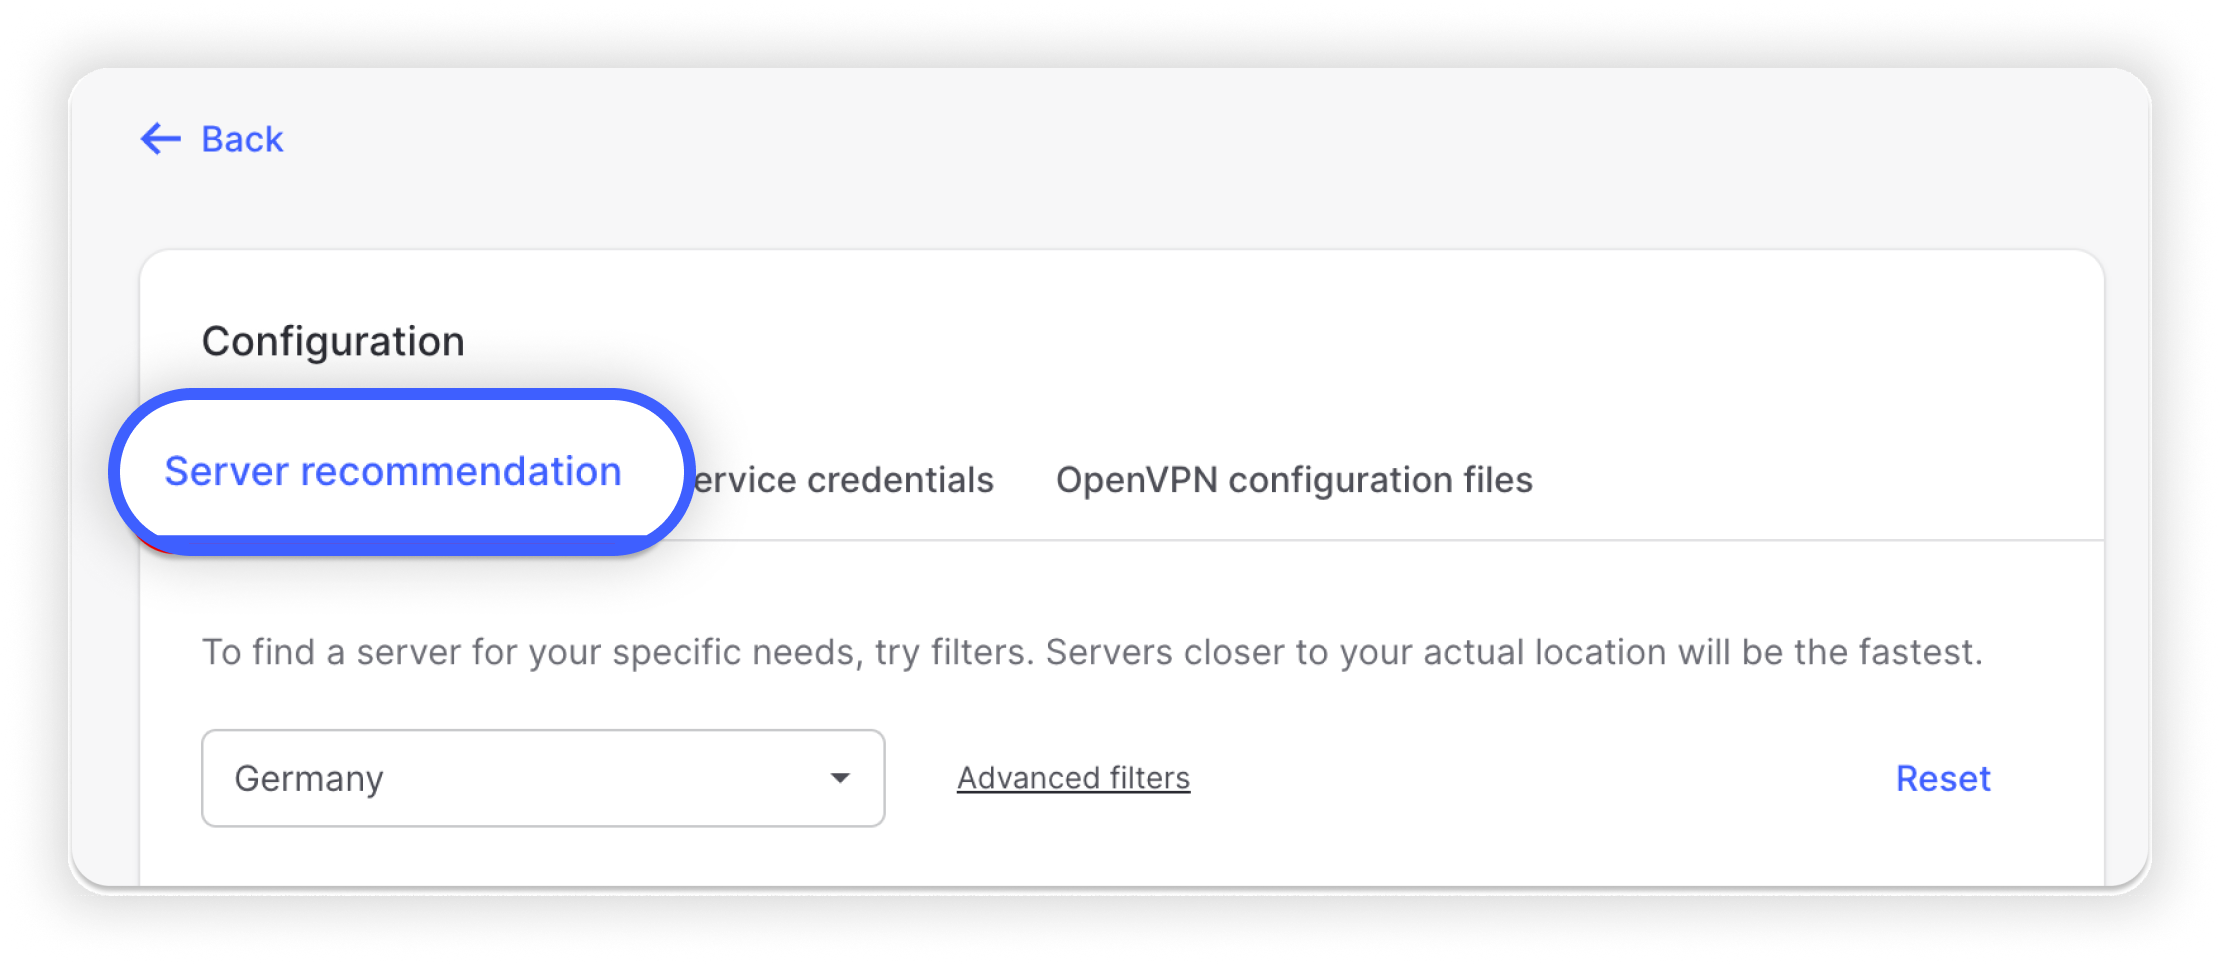
Task: Click the Configuration heading
Action: (x=333, y=342)
